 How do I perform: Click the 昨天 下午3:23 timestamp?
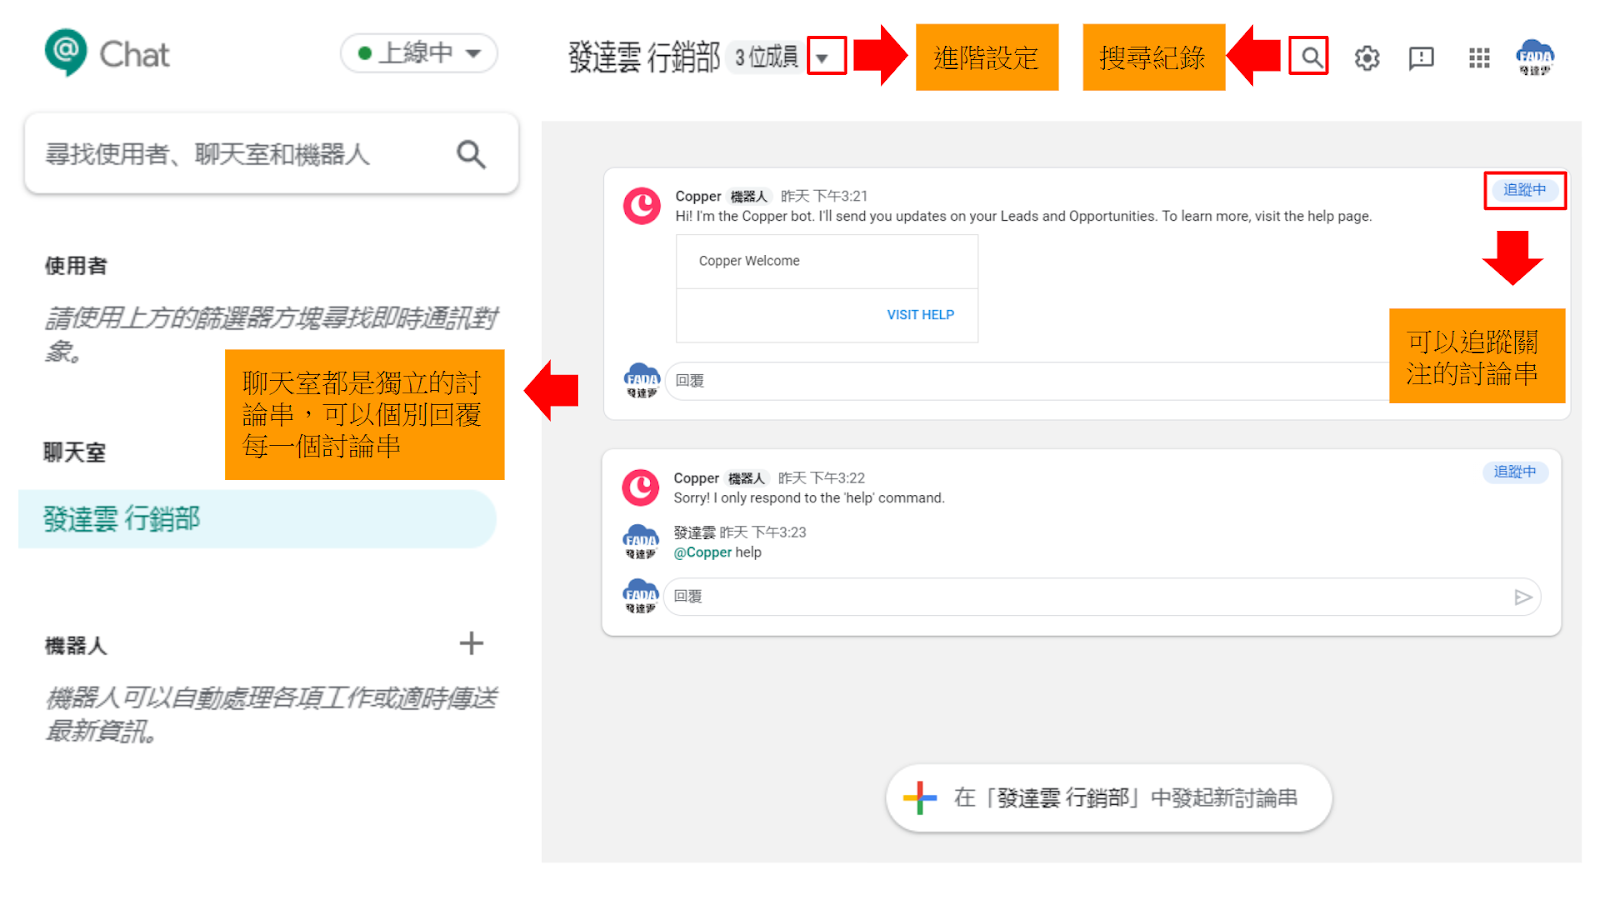pos(762,532)
